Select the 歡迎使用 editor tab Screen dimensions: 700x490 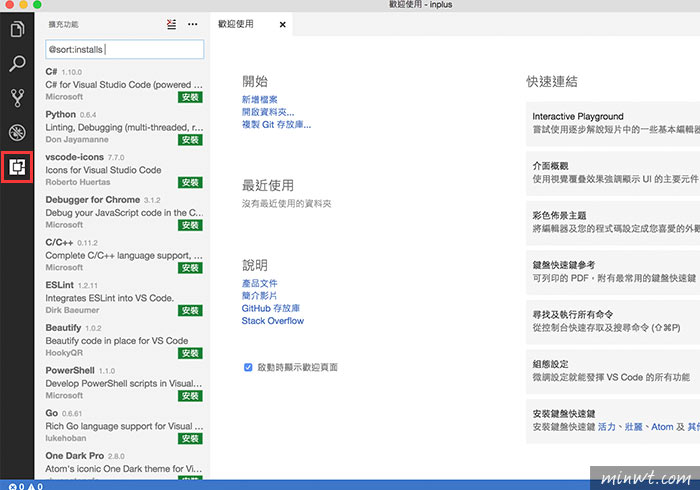click(251, 24)
